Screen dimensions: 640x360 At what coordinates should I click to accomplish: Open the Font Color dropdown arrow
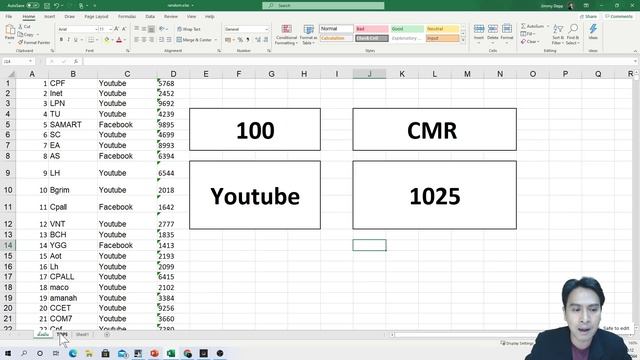point(124,40)
